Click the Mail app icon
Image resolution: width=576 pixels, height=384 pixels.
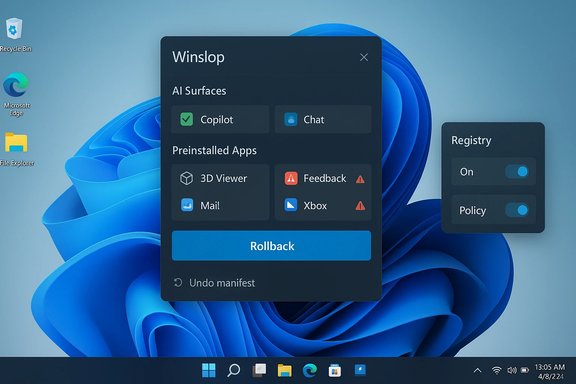(x=187, y=205)
